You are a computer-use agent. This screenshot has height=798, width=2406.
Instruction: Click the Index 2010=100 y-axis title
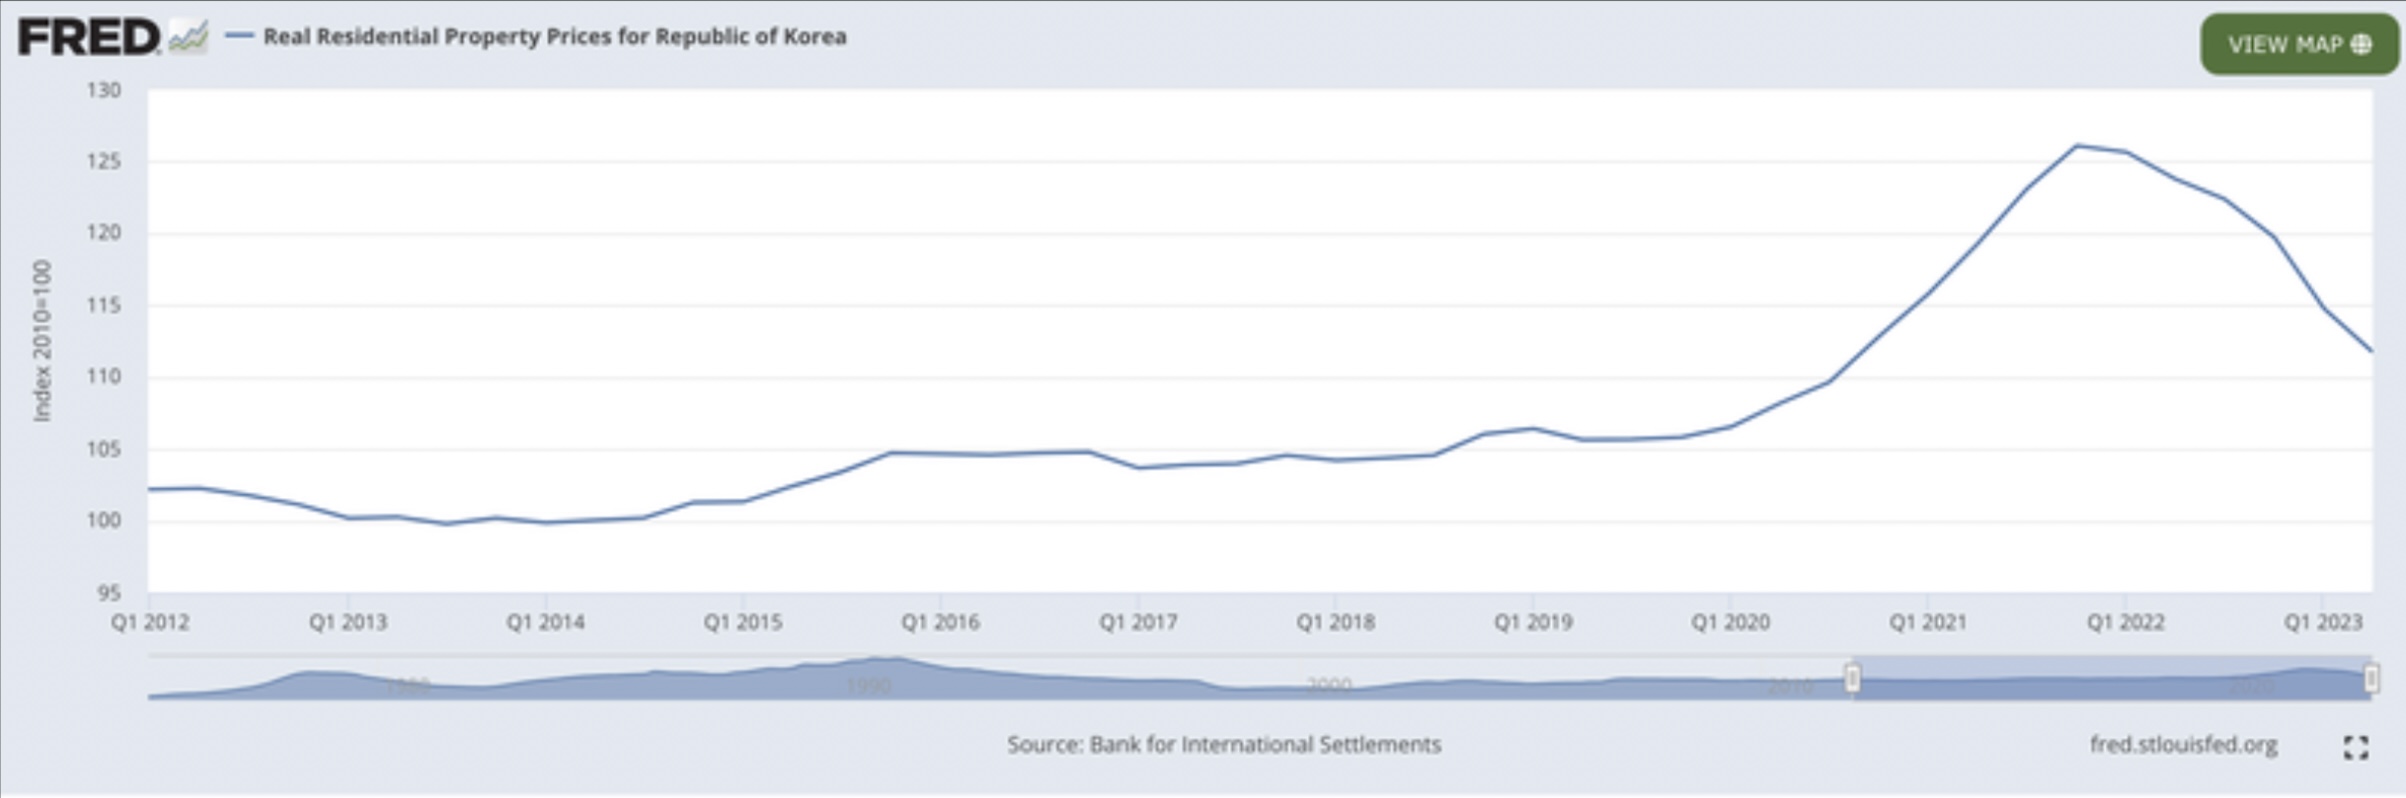click(x=42, y=341)
